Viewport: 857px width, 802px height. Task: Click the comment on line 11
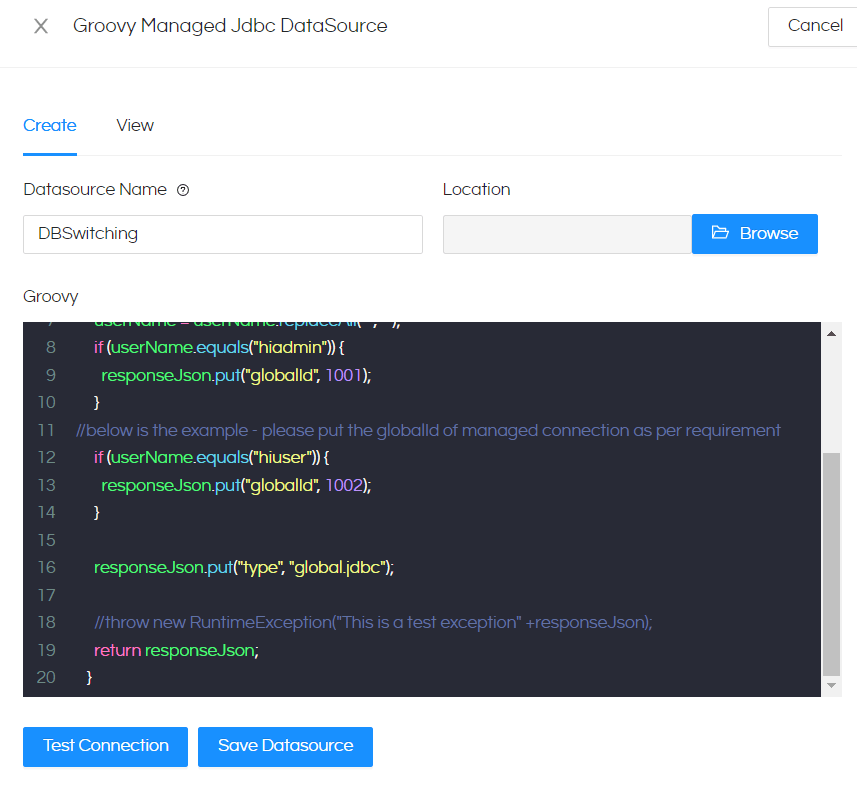pyautogui.click(x=428, y=430)
